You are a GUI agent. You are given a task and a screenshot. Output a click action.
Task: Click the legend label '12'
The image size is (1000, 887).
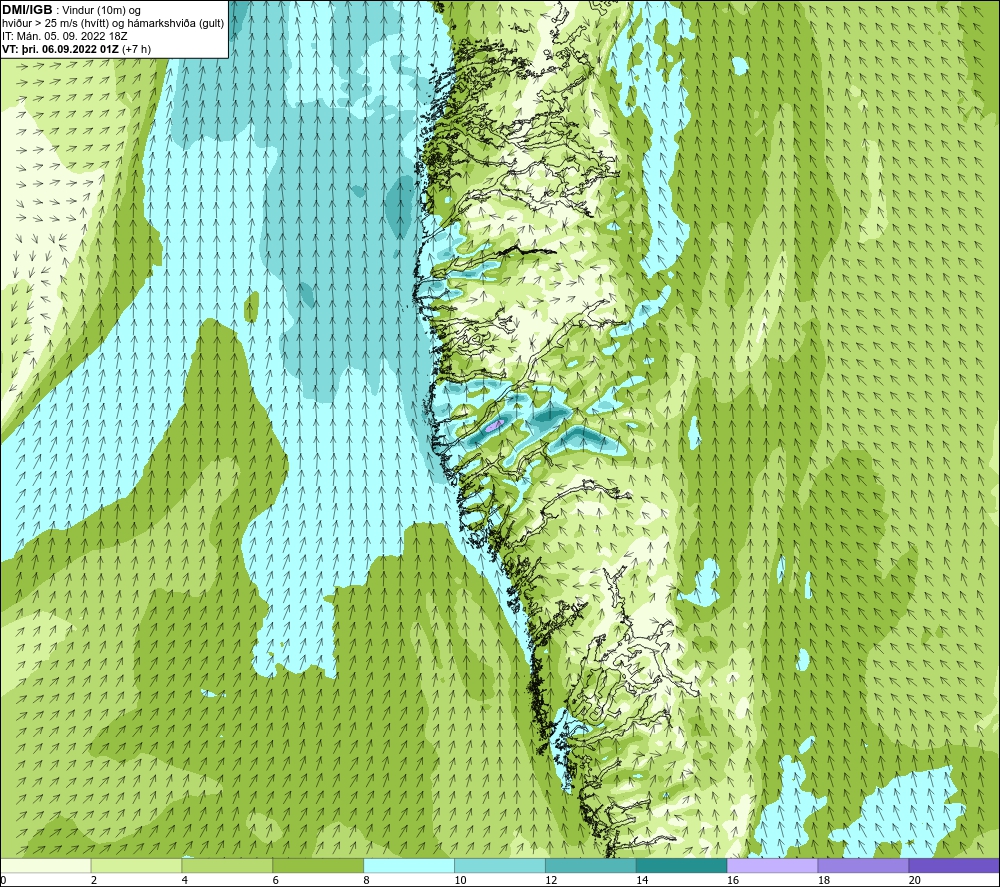551,880
